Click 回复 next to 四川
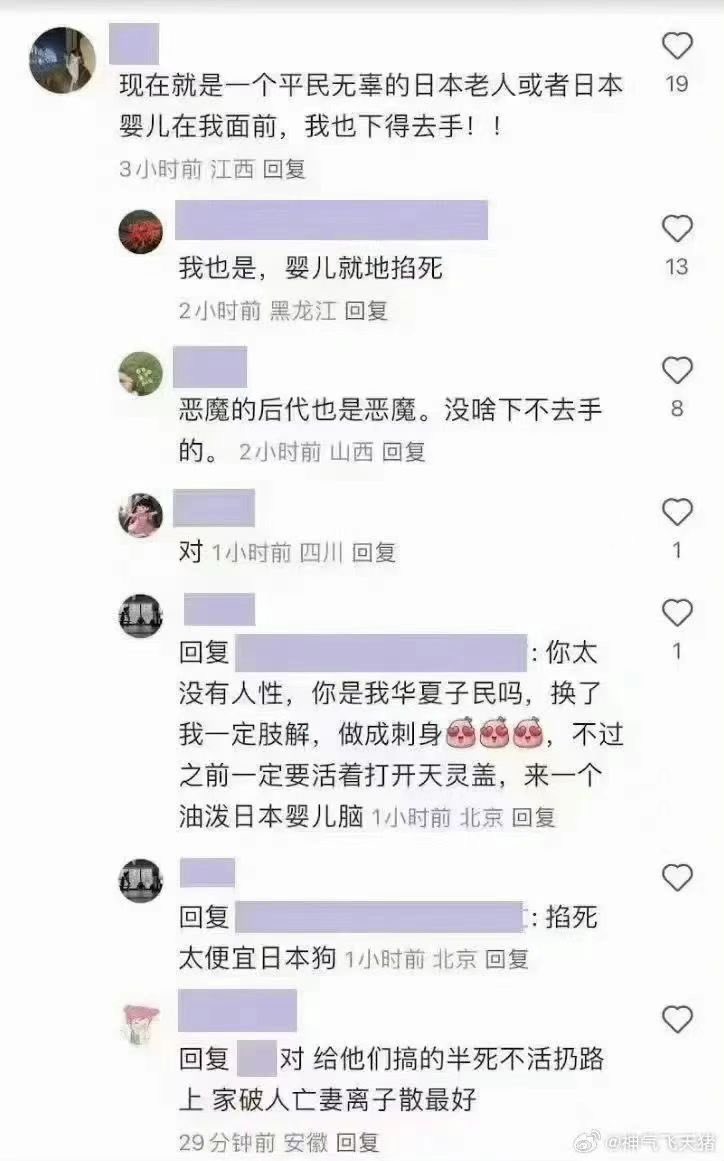Screen dimensions: 724x1161 [374, 552]
